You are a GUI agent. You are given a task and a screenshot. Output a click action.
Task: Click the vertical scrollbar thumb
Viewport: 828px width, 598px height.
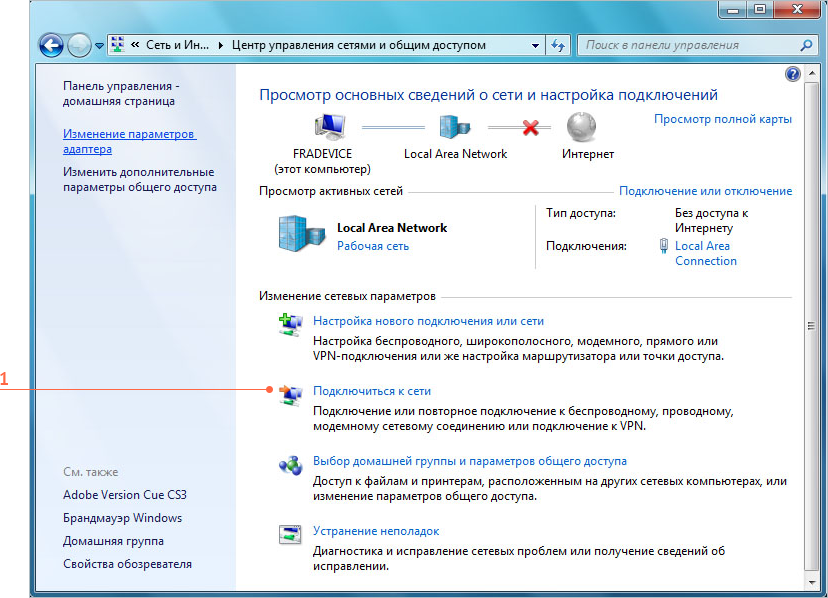tap(812, 325)
